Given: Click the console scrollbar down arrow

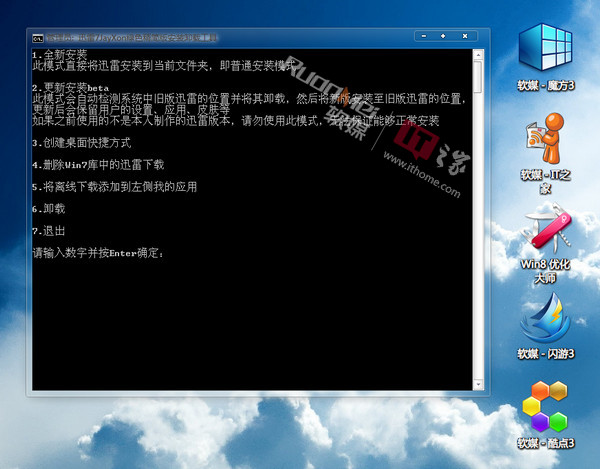Looking at the screenshot, I should pyautogui.click(x=478, y=384).
